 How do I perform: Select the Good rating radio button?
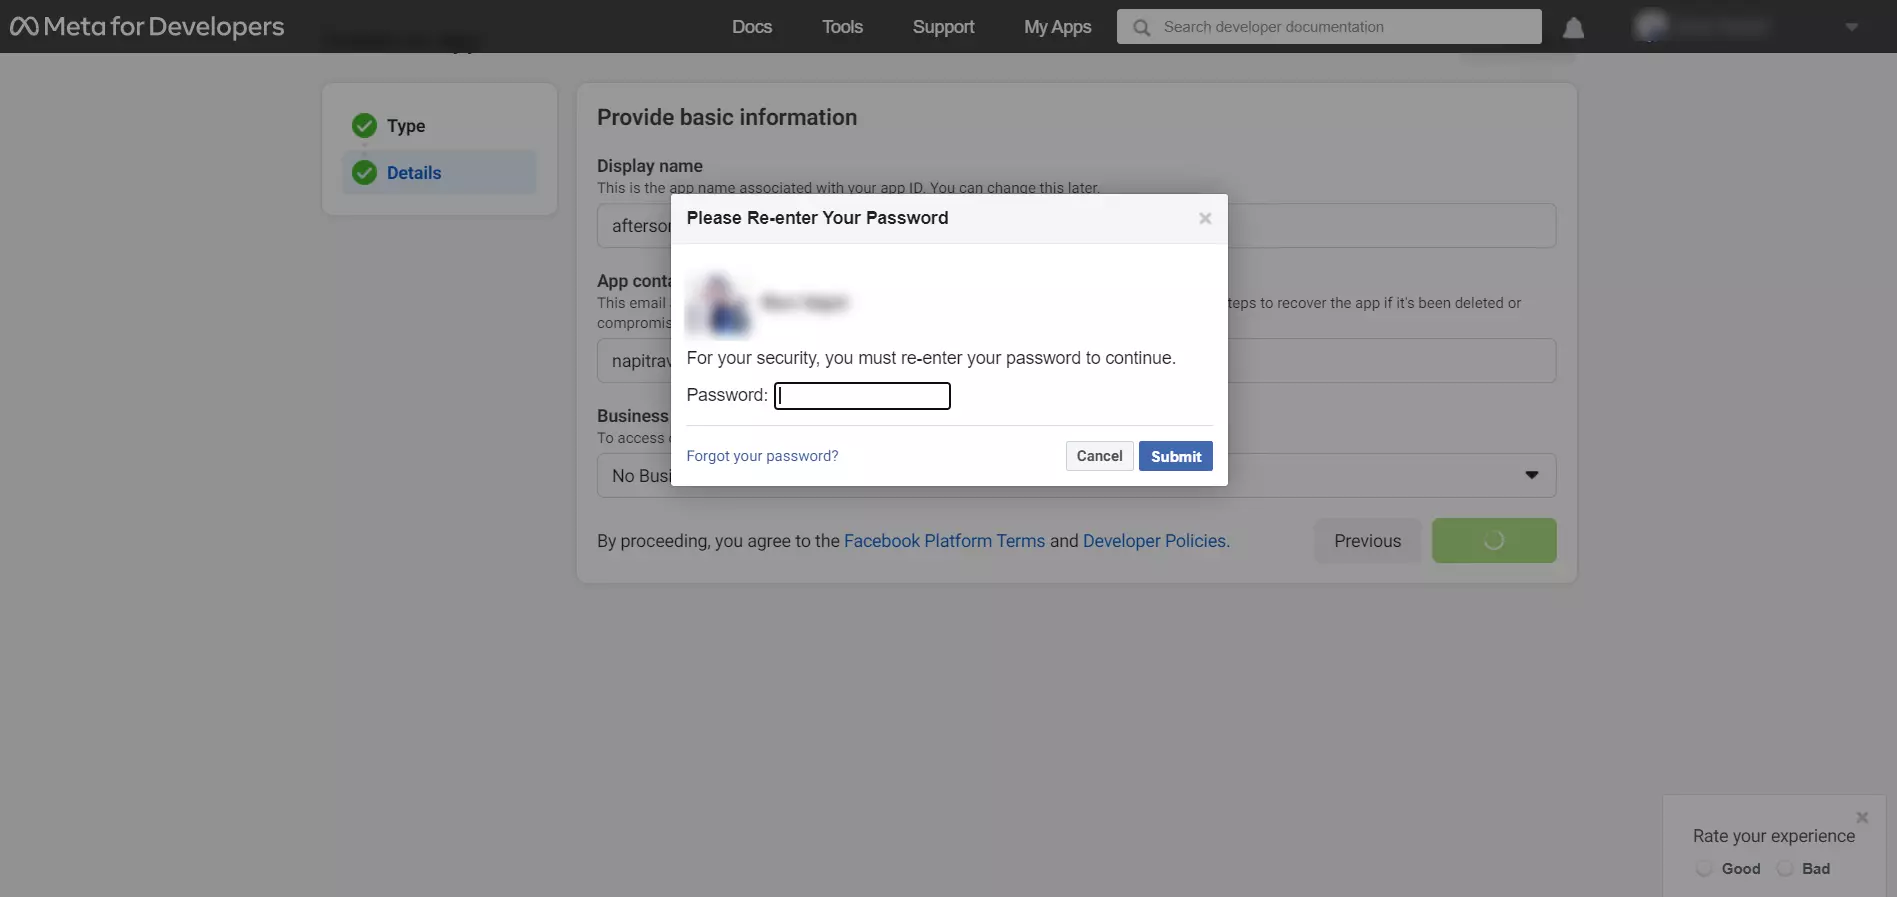pyautogui.click(x=1704, y=869)
